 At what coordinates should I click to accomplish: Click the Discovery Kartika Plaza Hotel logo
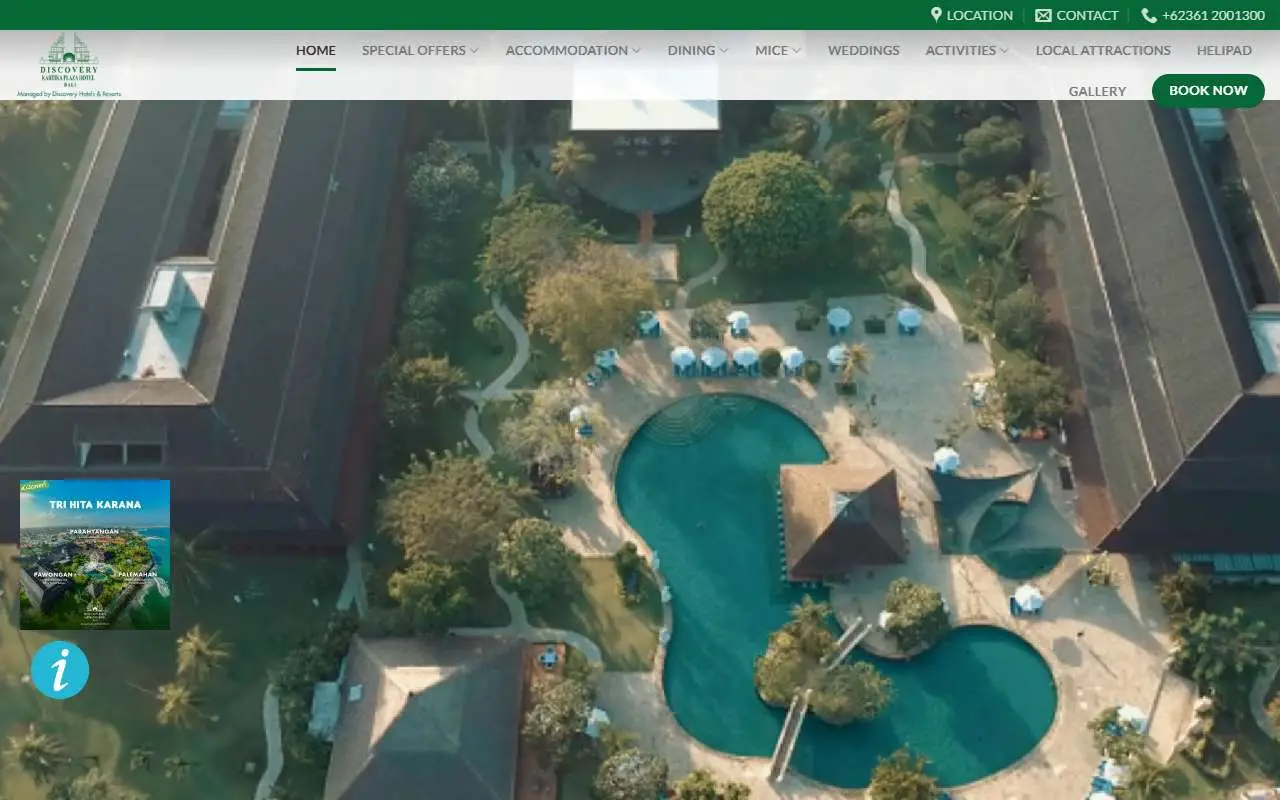point(69,65)
